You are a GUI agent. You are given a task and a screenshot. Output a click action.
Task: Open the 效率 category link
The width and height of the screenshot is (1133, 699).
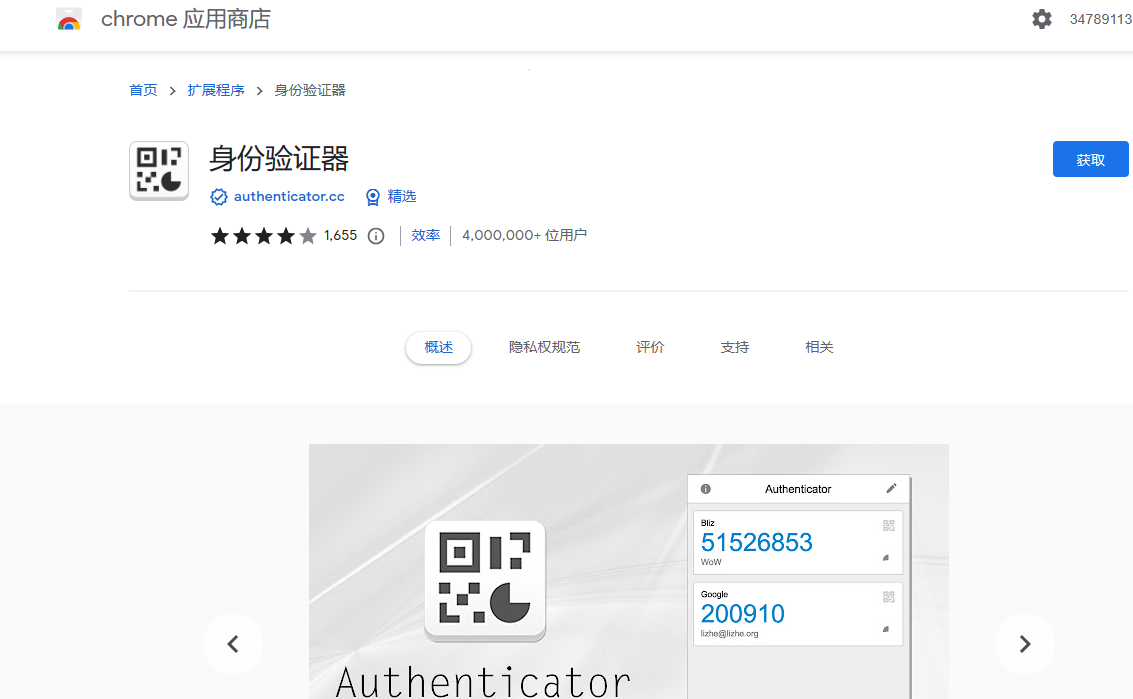426,236
